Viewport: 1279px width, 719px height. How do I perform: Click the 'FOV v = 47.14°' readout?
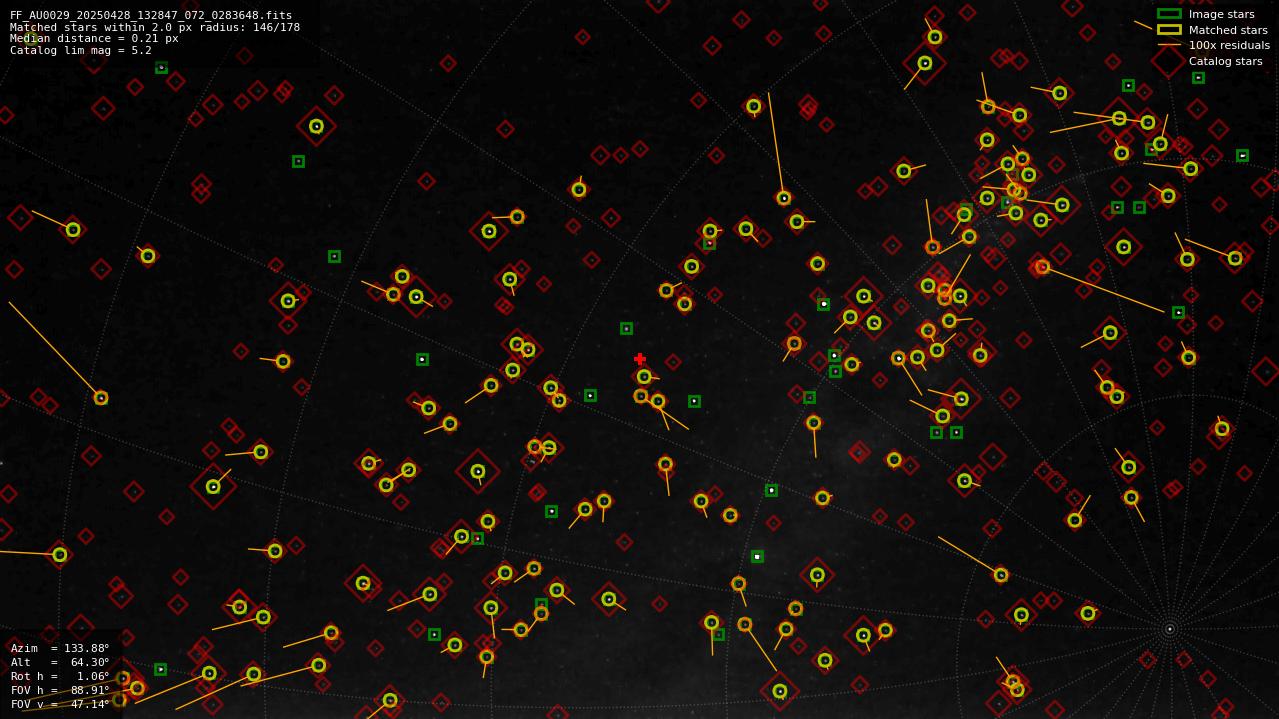(60, 704)
